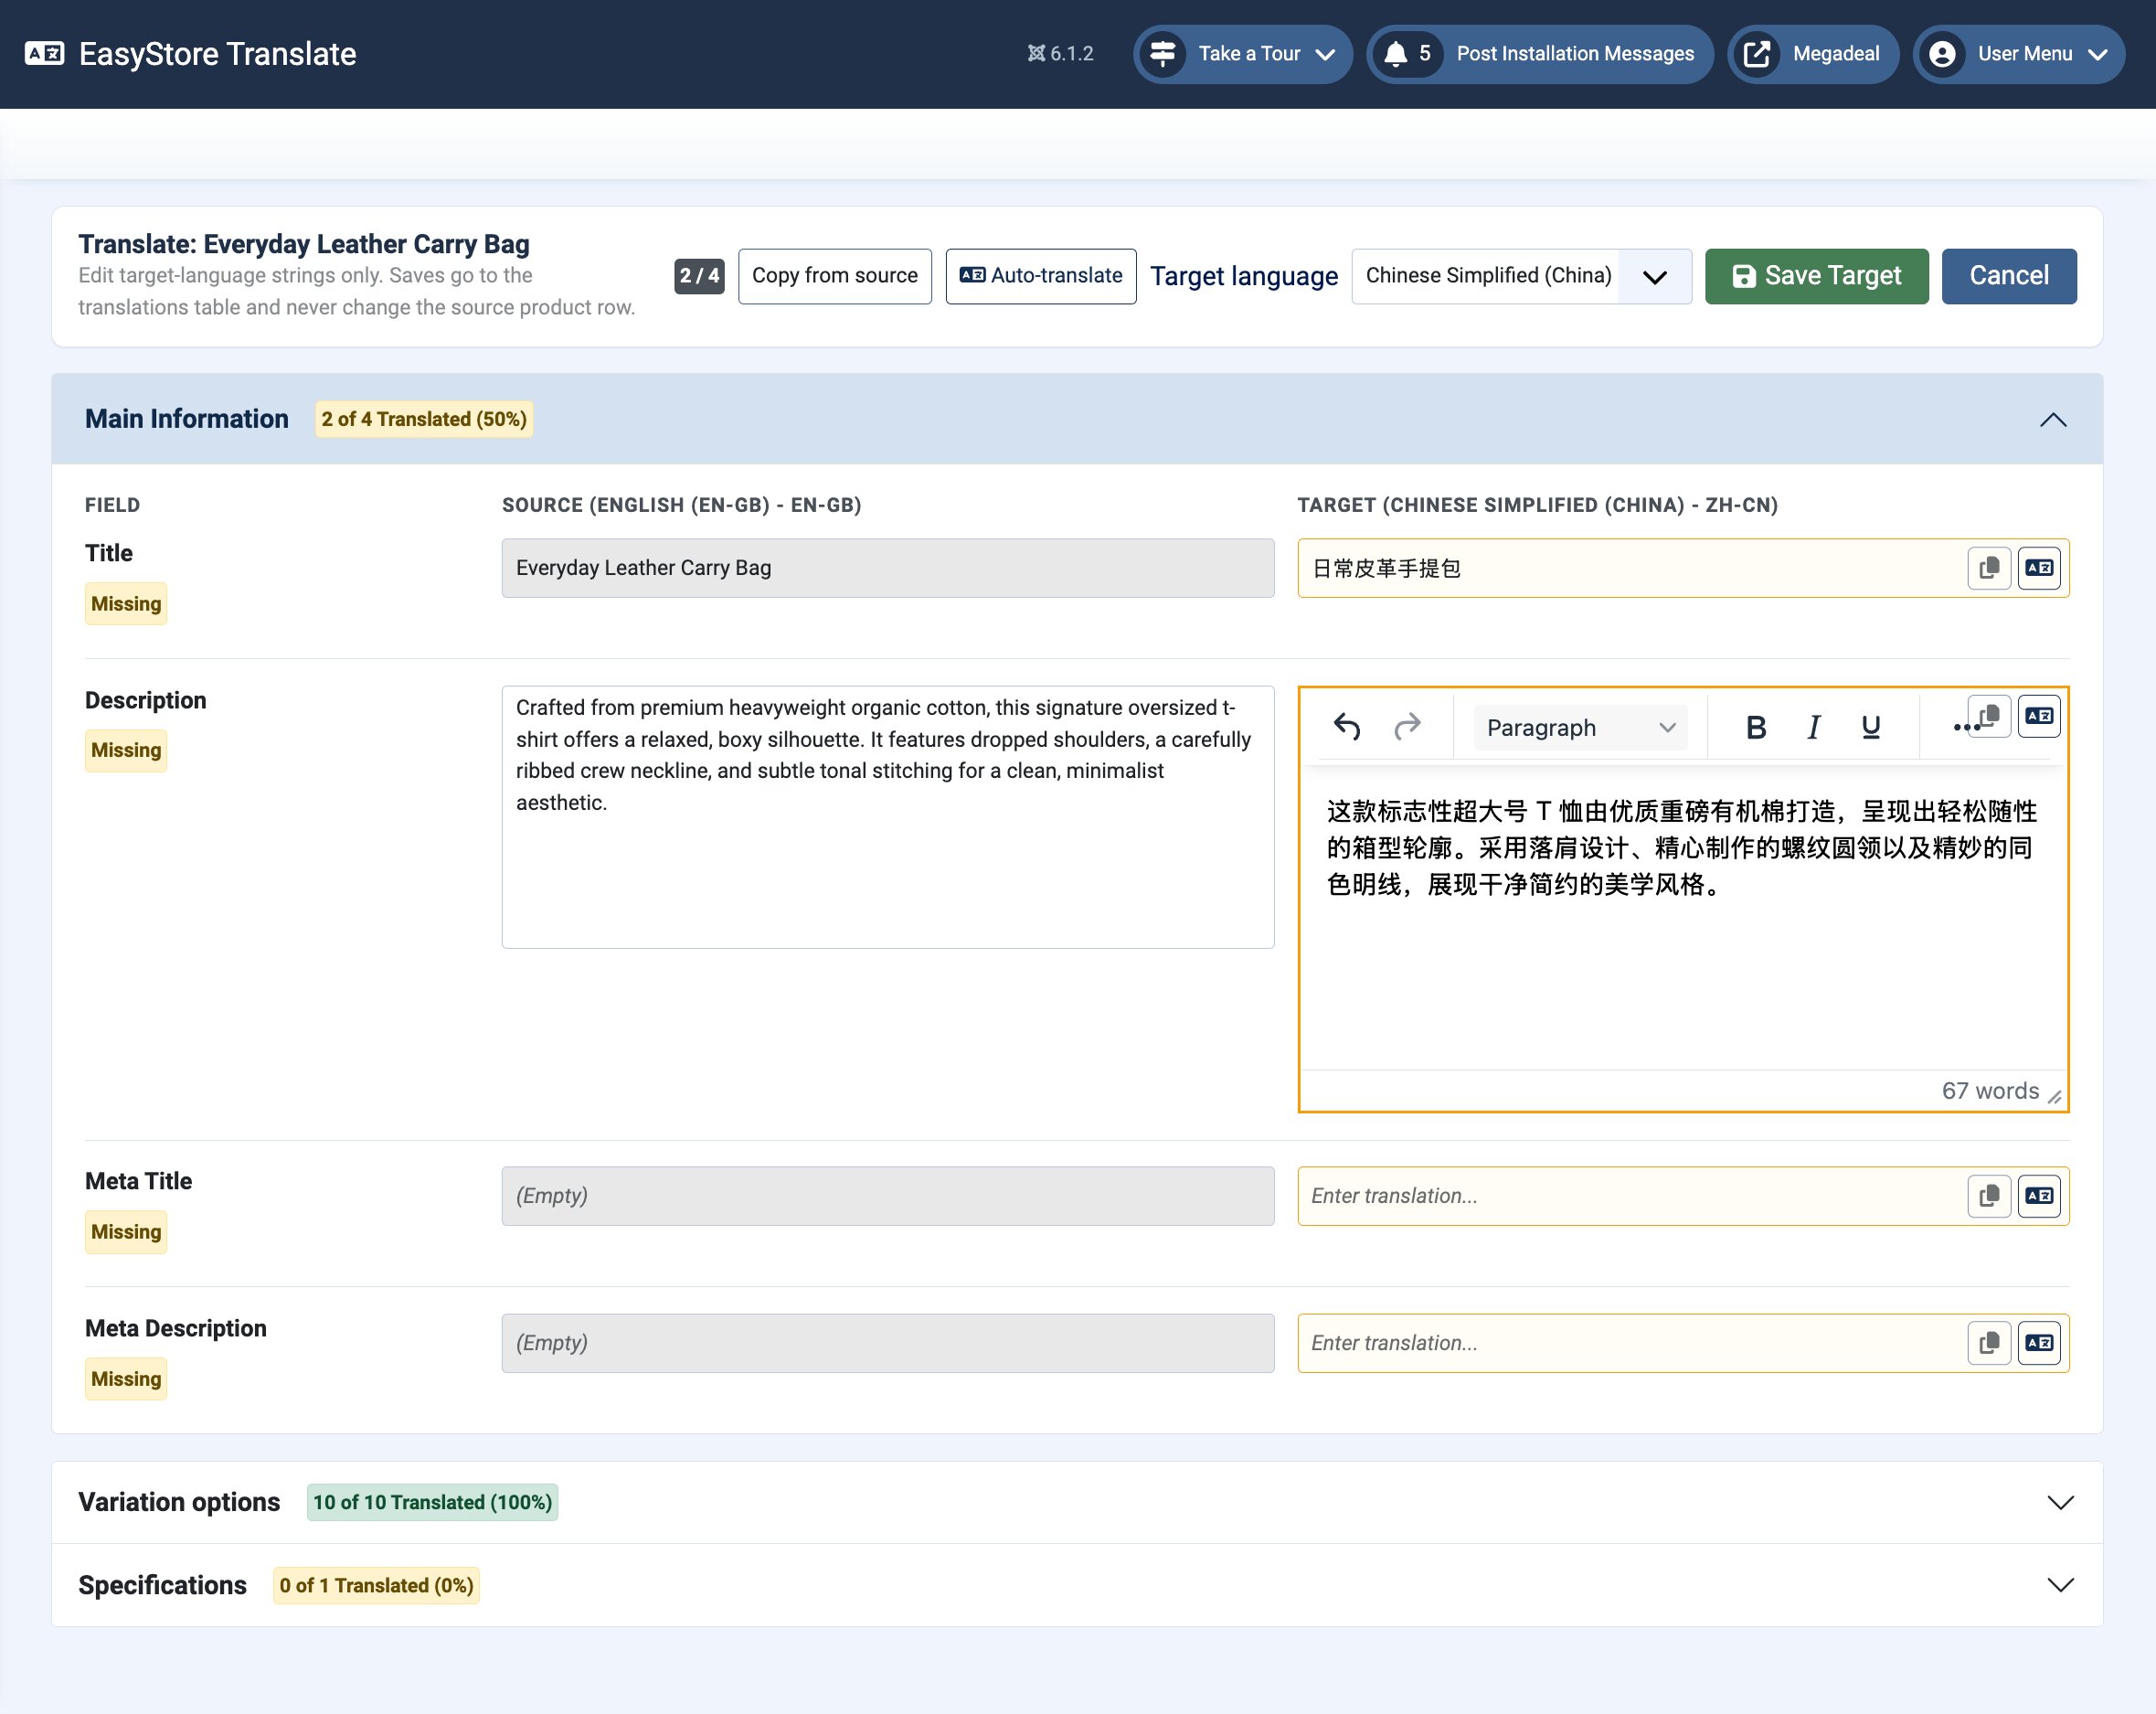
Task: Click the 2 / 4 progress badge
Action: point(699,276)
